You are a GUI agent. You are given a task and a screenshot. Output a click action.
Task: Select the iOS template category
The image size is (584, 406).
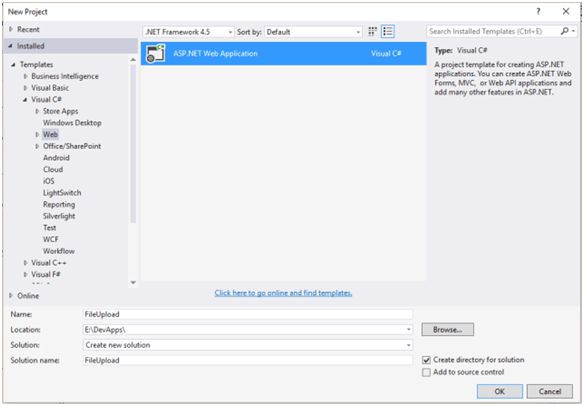pos(48,181)
